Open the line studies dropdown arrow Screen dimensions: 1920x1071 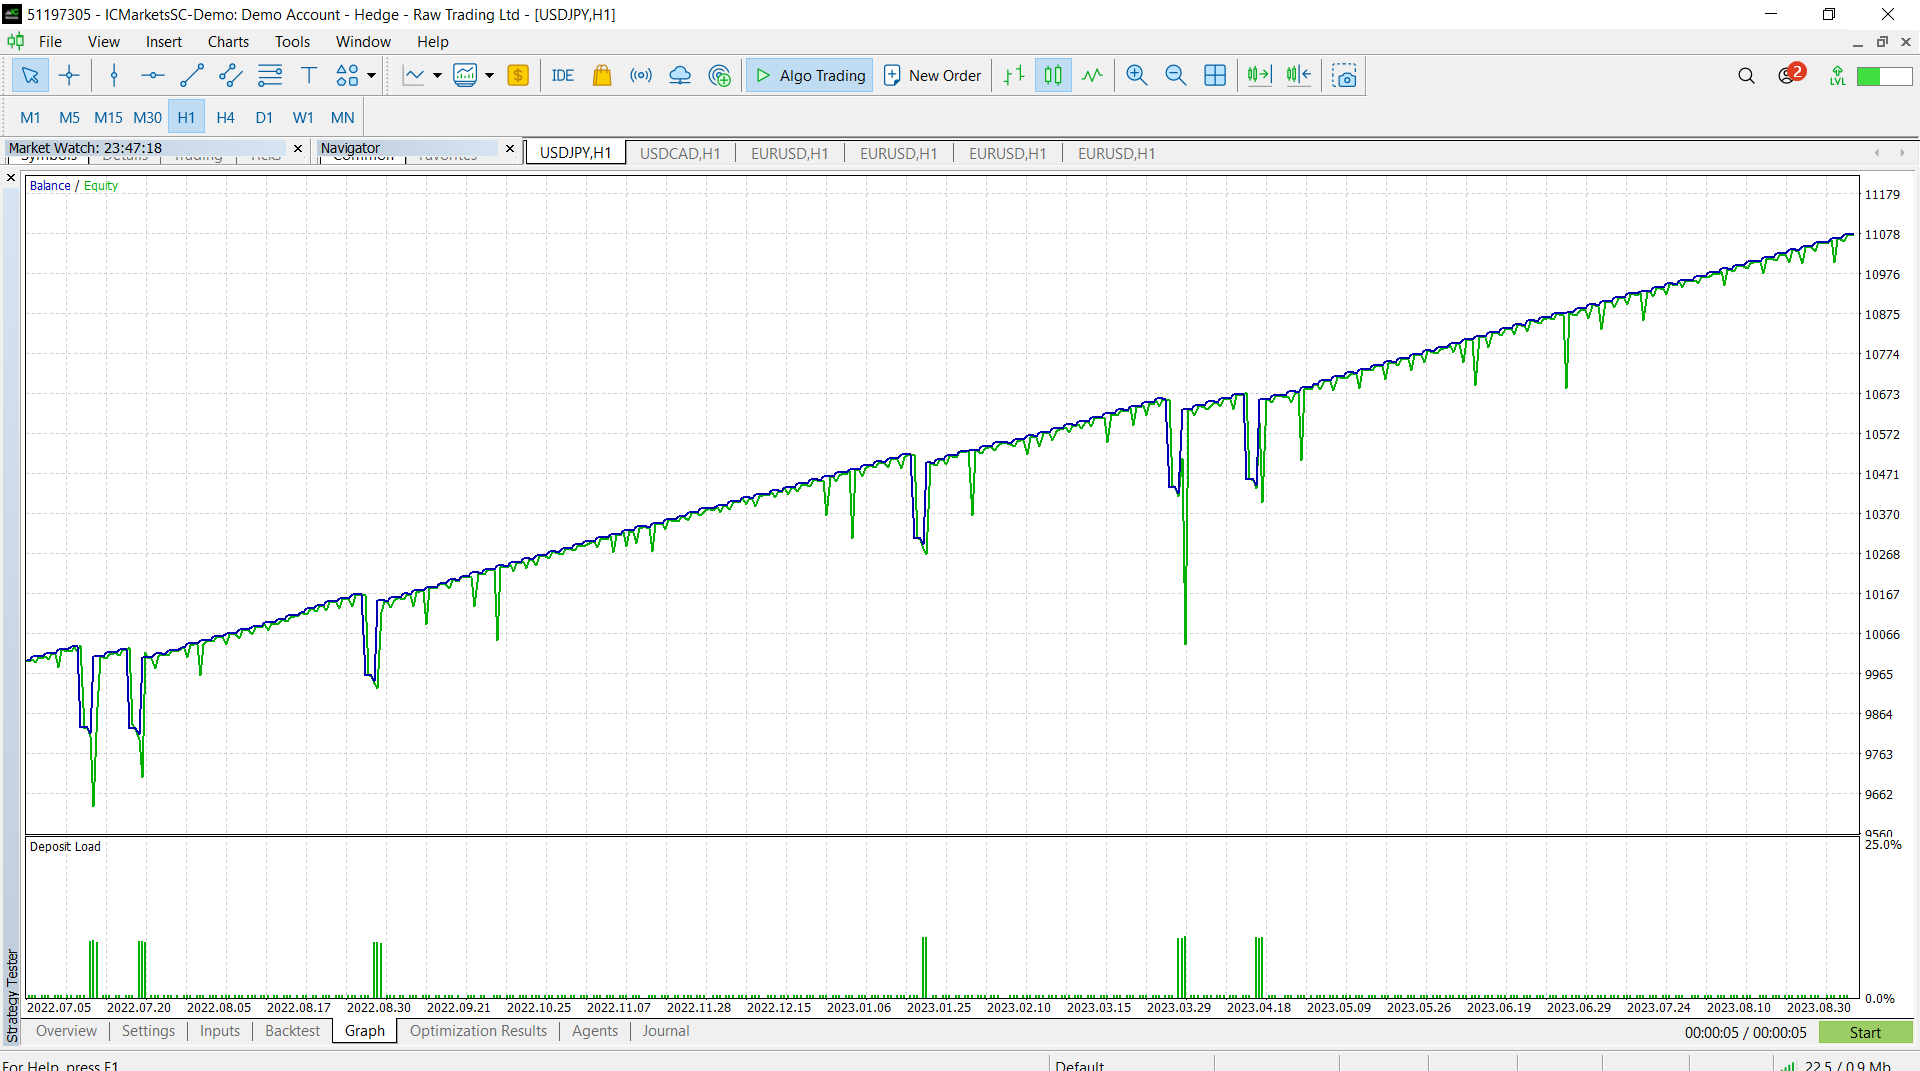tap(437, 75)
